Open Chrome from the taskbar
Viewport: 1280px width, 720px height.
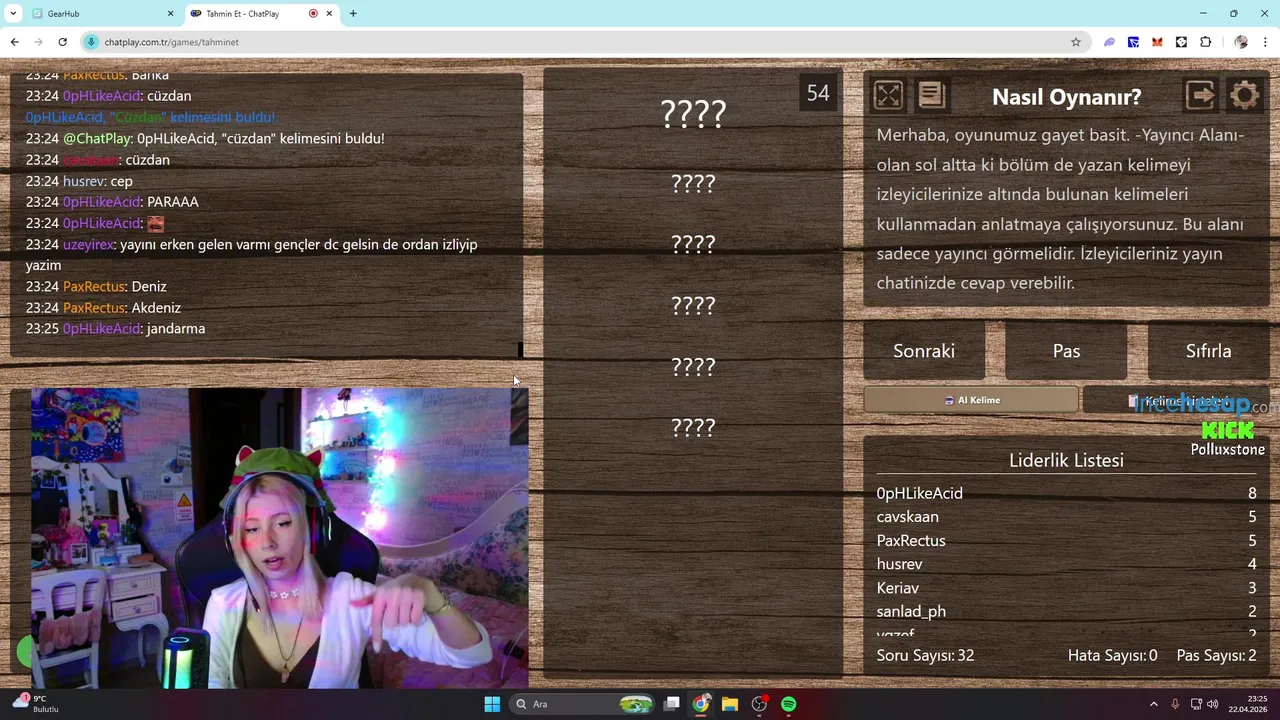(701, 704)
